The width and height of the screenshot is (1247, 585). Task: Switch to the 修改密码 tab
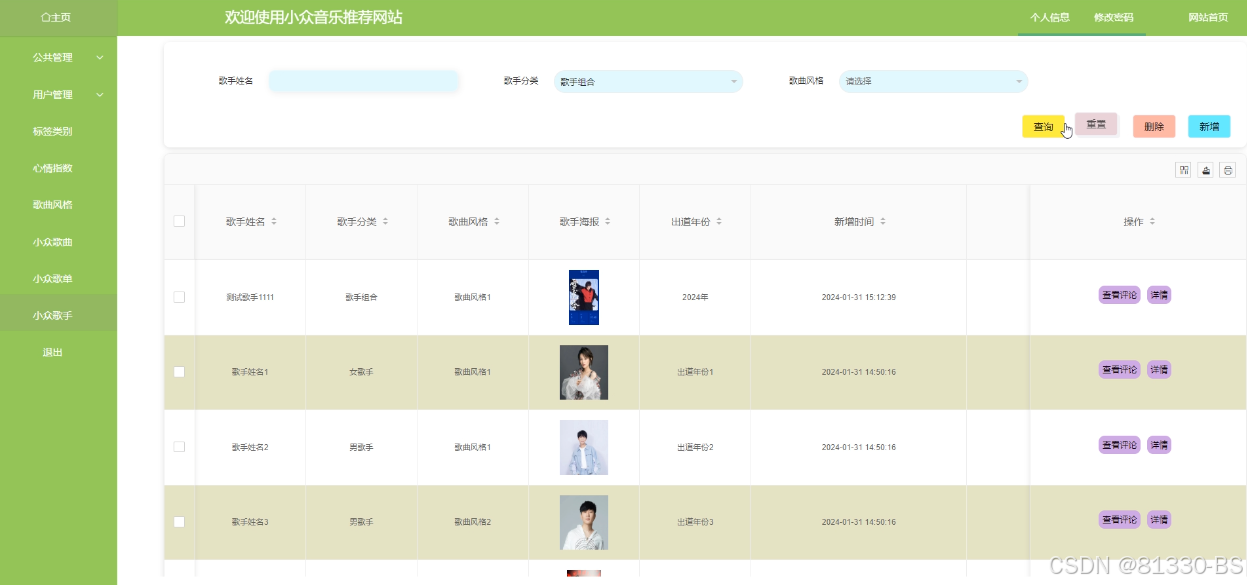coord(1114,18)
